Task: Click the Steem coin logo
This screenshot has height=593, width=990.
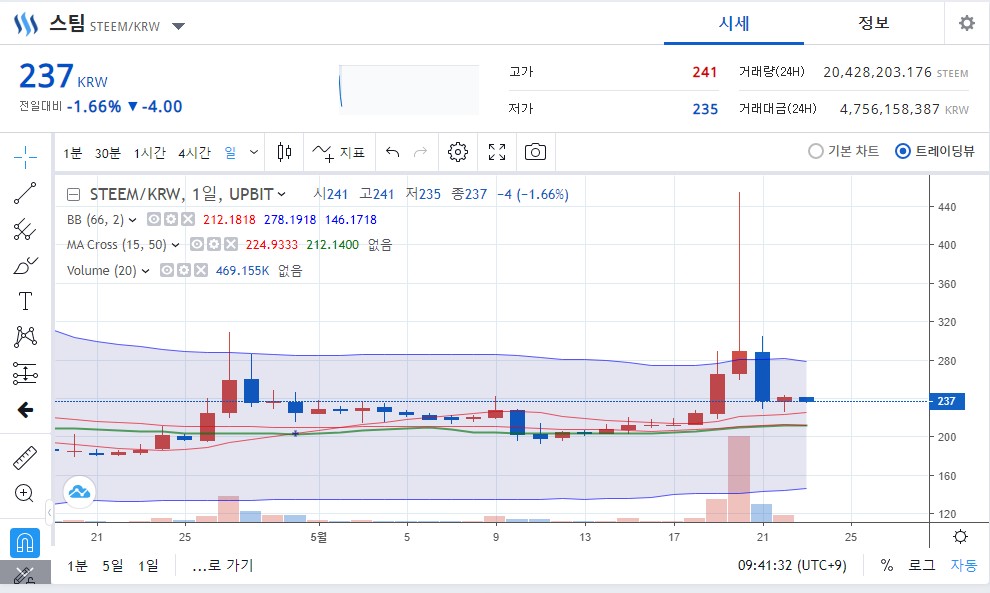Action: coord(26,24)
